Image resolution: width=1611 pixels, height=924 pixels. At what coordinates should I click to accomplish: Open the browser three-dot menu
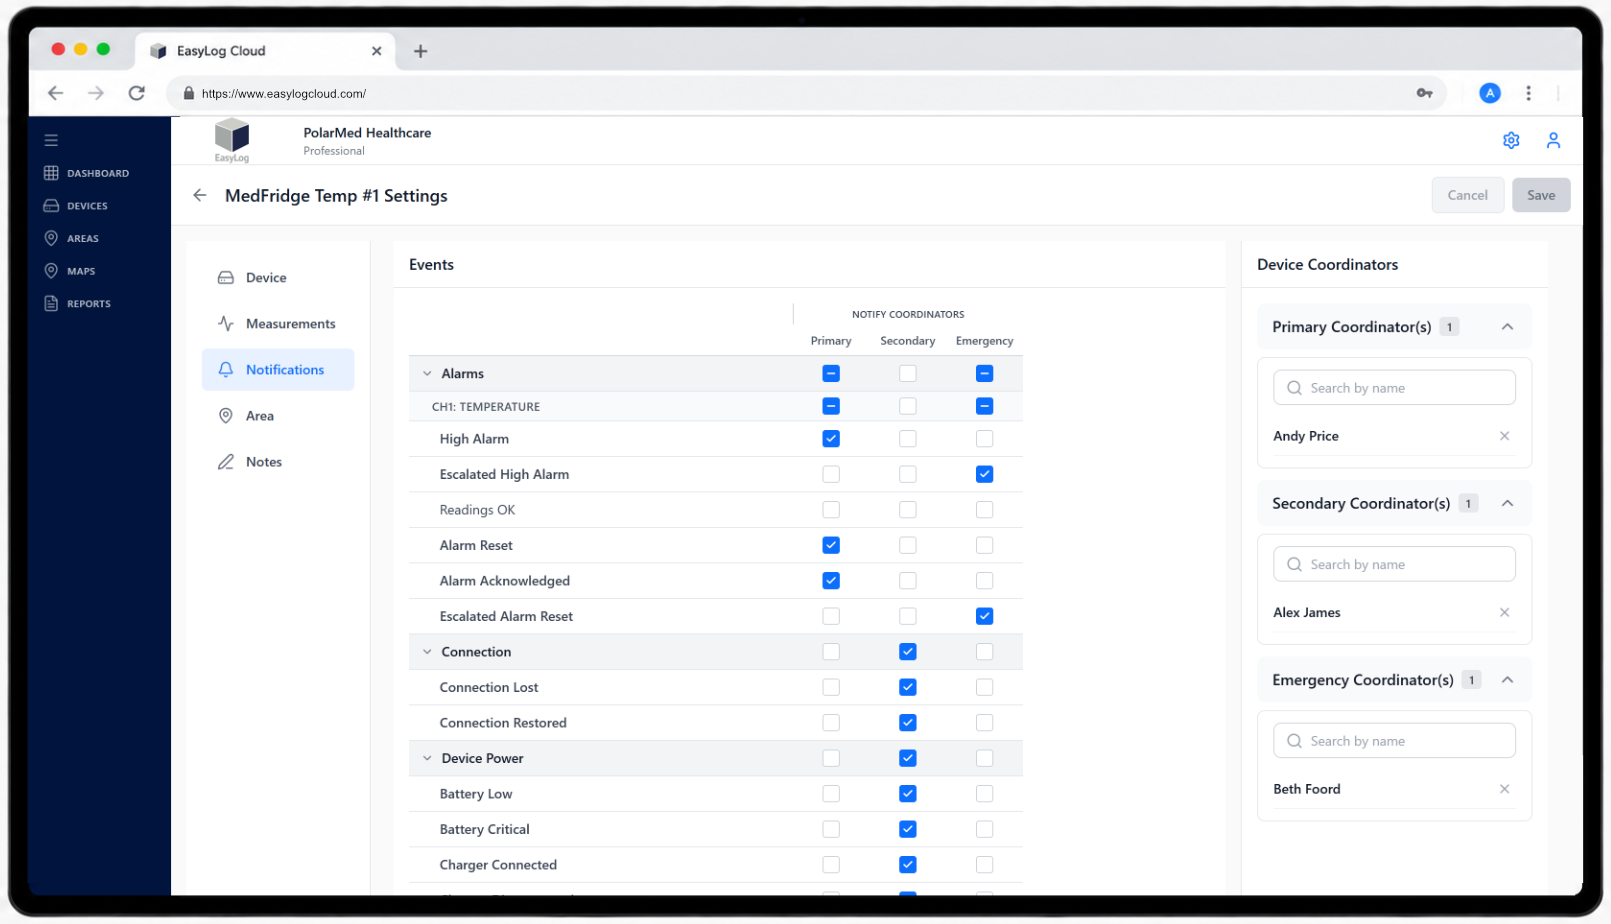coord(1528,93)
